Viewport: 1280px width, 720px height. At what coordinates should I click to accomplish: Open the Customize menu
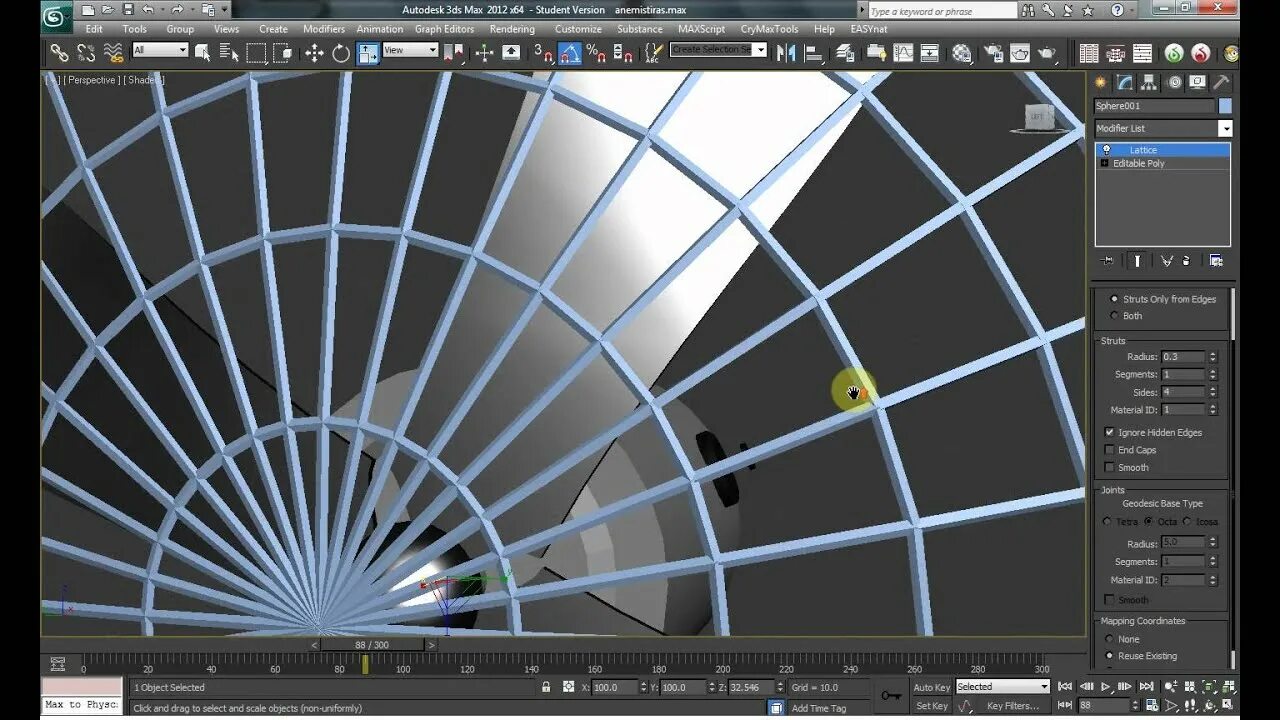click(x=578, y=29)
